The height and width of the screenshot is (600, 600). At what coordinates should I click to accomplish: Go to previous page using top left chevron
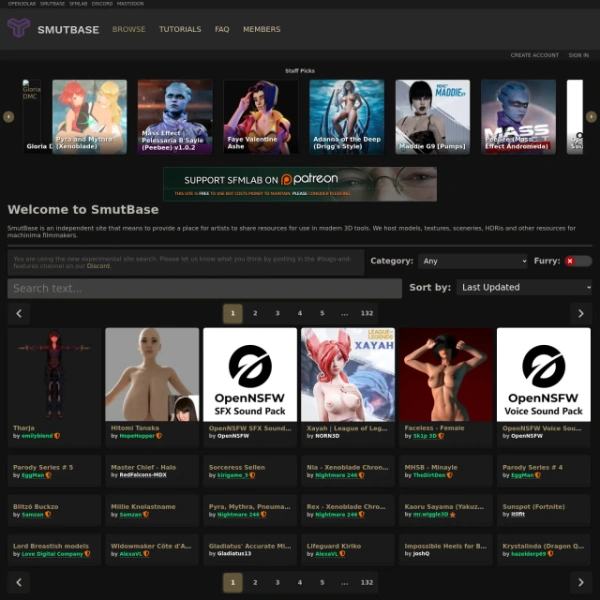click(x=19, y=313)
